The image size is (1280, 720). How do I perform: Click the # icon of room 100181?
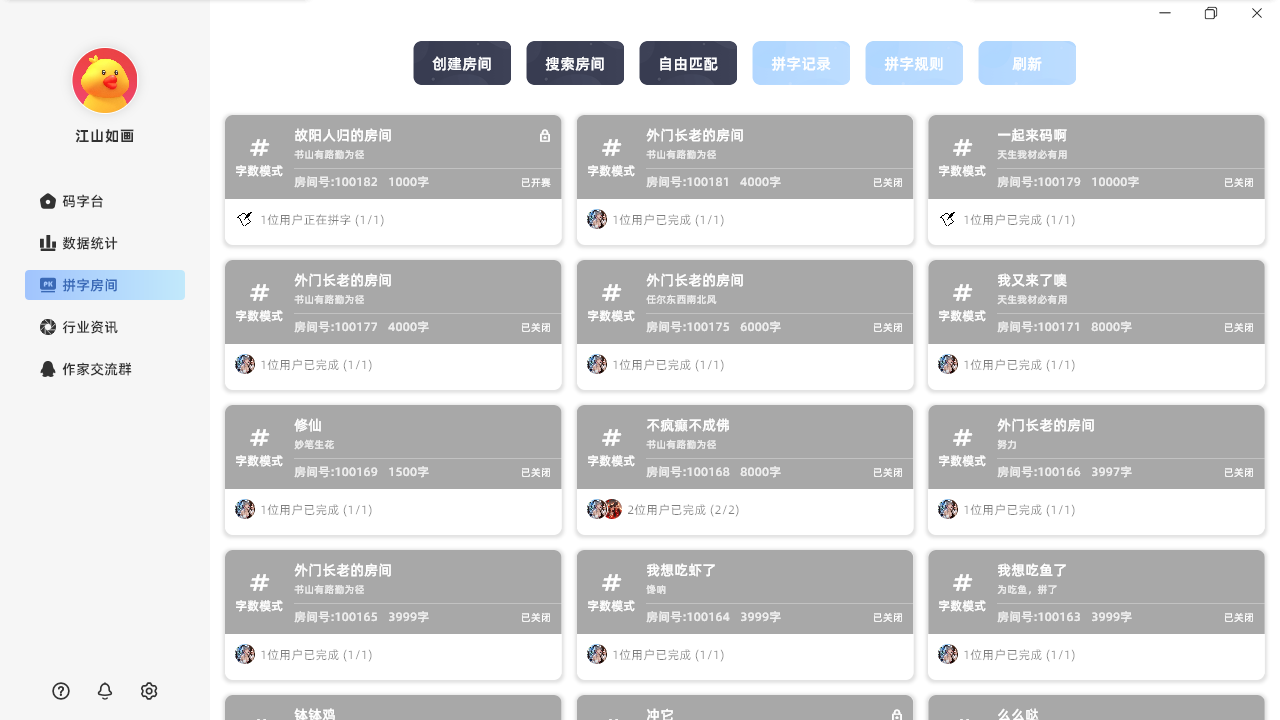coord(611,148)
